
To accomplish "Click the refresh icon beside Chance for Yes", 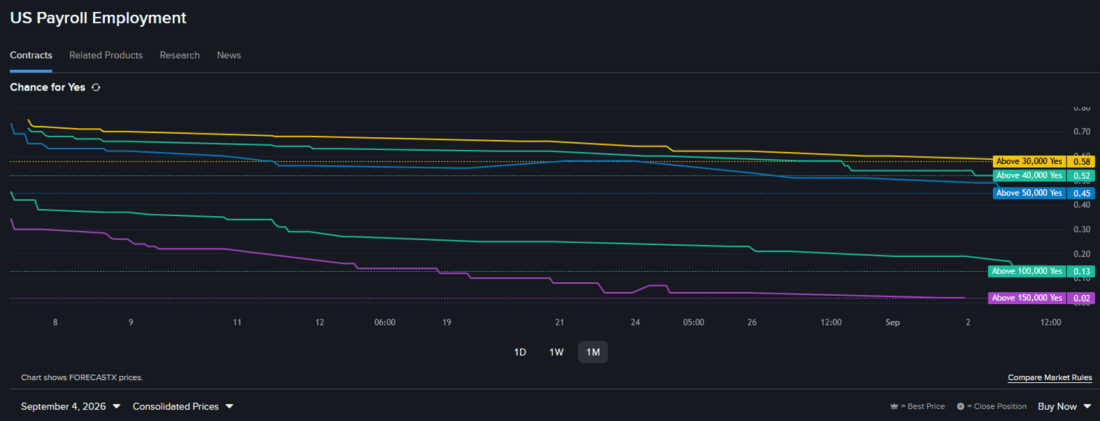I will click(96, 88).
